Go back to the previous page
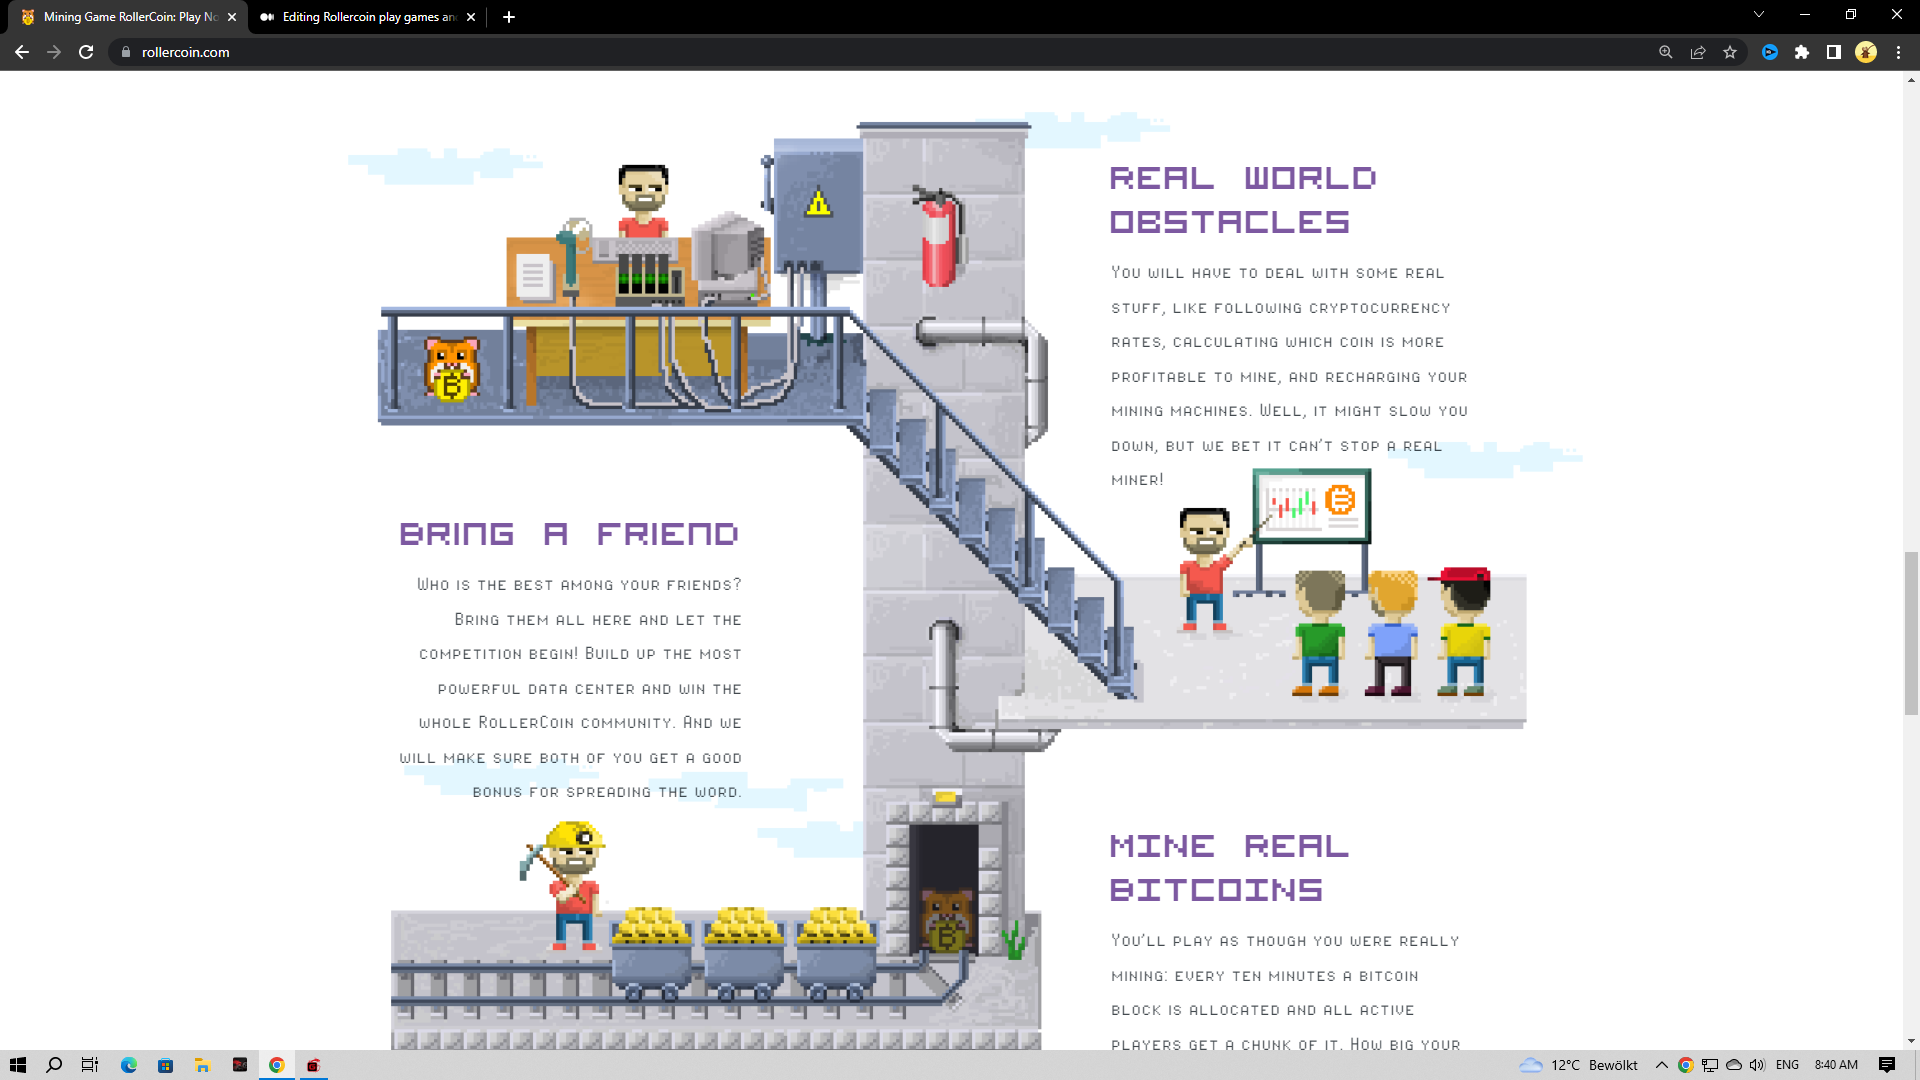Image resolution: width=1920 pixels, height=1080 pixels. point(22,52)
